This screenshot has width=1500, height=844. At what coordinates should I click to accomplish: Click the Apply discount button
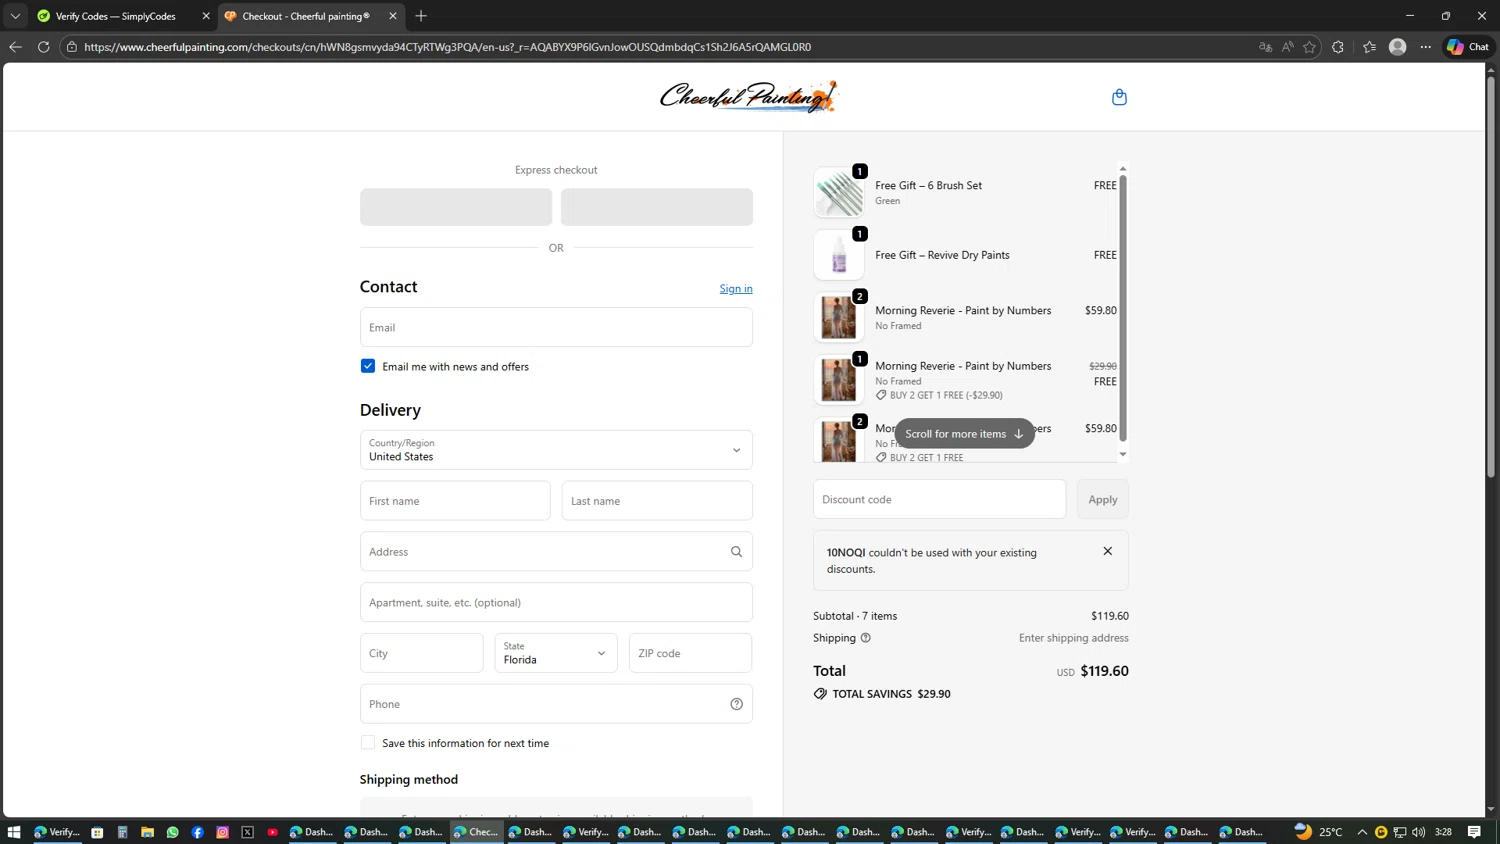(x=1102, y=499)
